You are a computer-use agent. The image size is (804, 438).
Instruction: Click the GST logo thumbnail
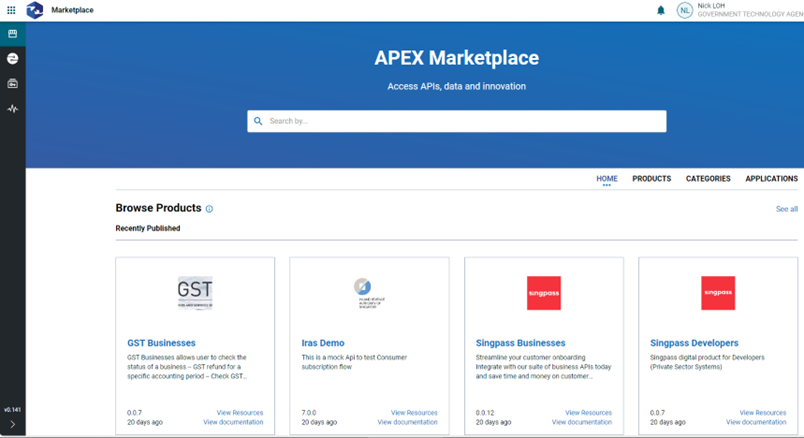click(x=195, y=293)
